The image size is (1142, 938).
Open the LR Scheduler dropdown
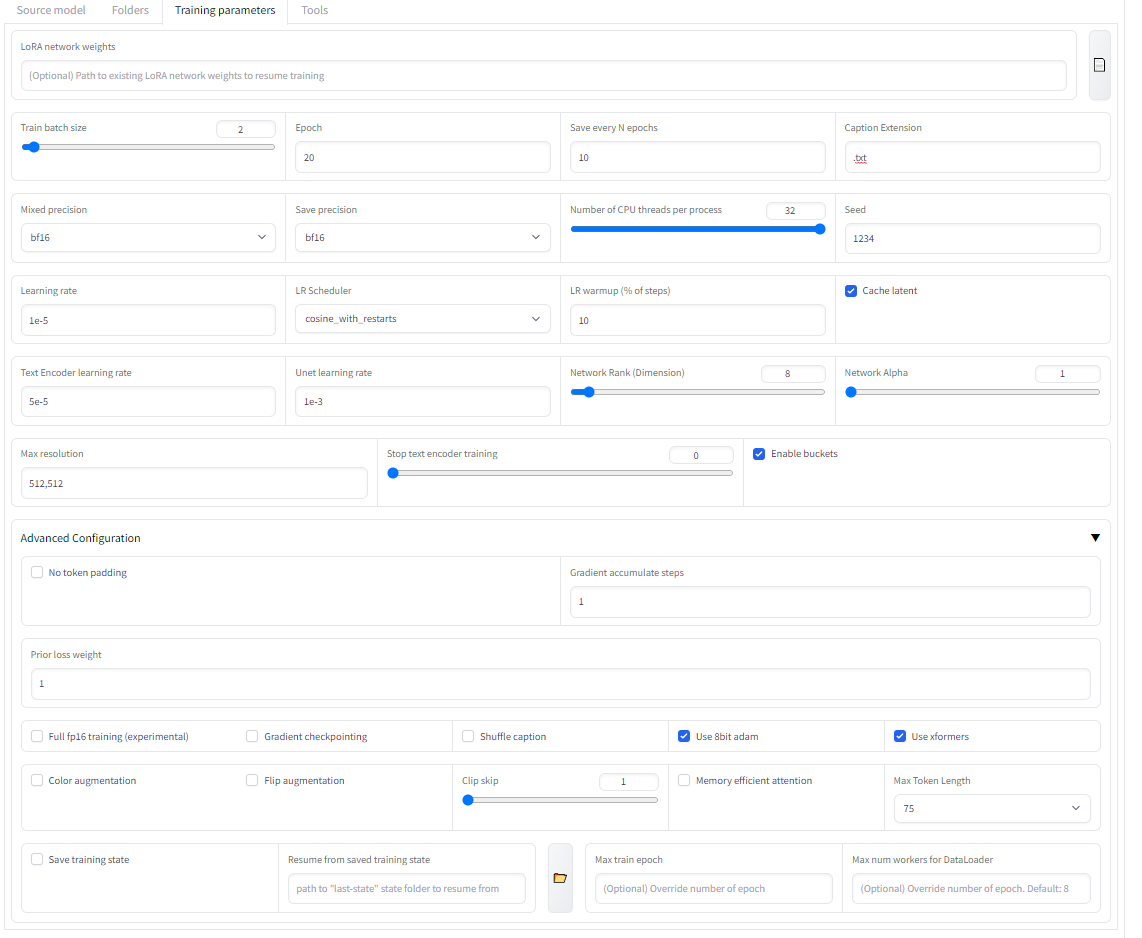click(422, 319)
